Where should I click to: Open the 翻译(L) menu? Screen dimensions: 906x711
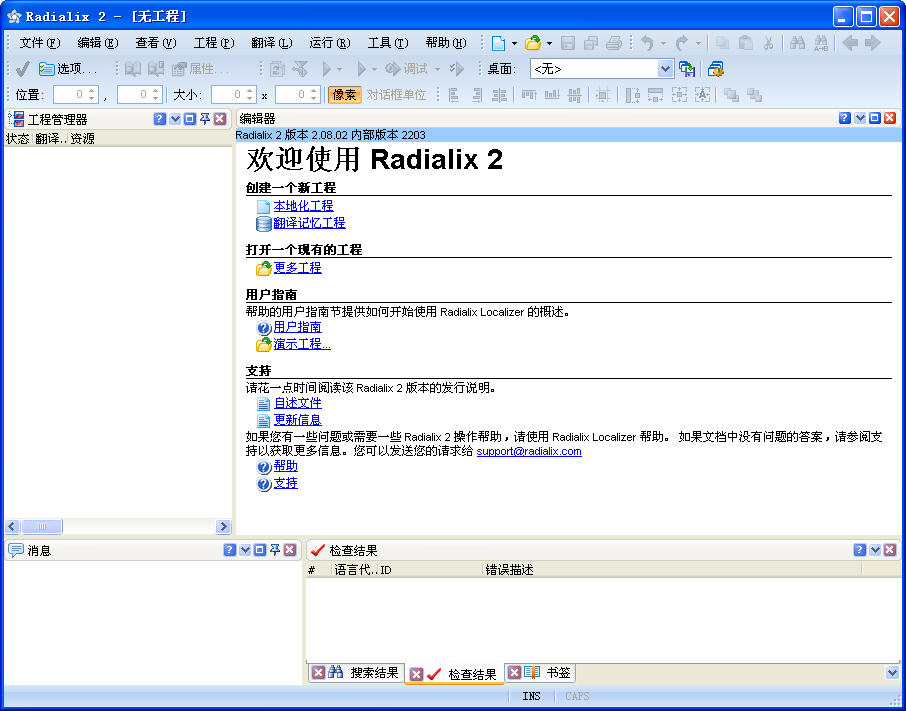coord(271,43)
